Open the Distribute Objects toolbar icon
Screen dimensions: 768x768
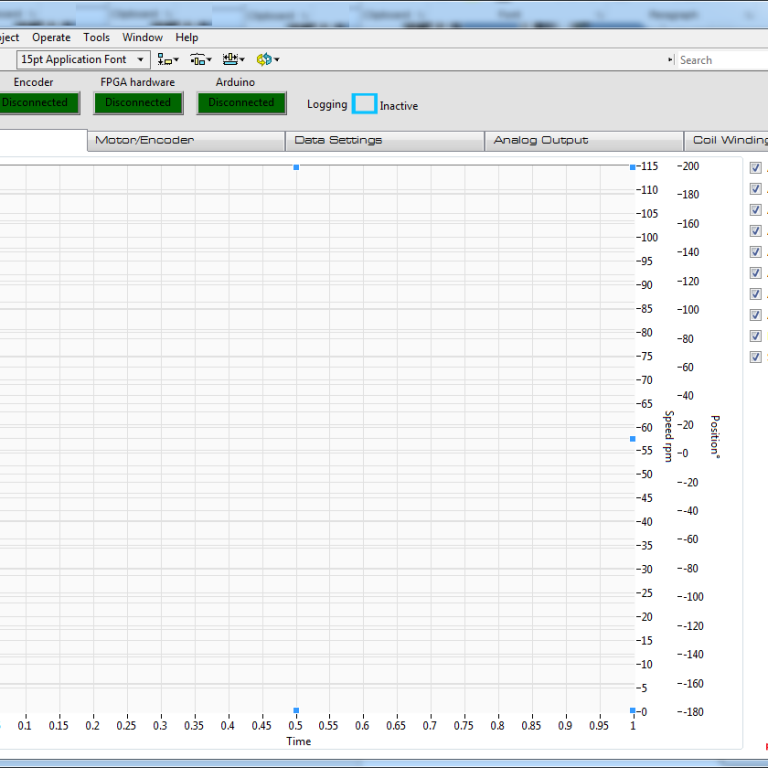[200, 60]
